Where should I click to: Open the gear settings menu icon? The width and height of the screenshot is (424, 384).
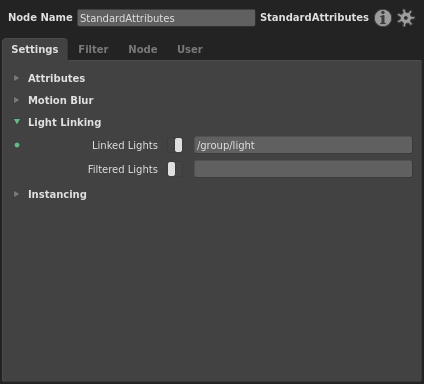[x=406, y=18]
